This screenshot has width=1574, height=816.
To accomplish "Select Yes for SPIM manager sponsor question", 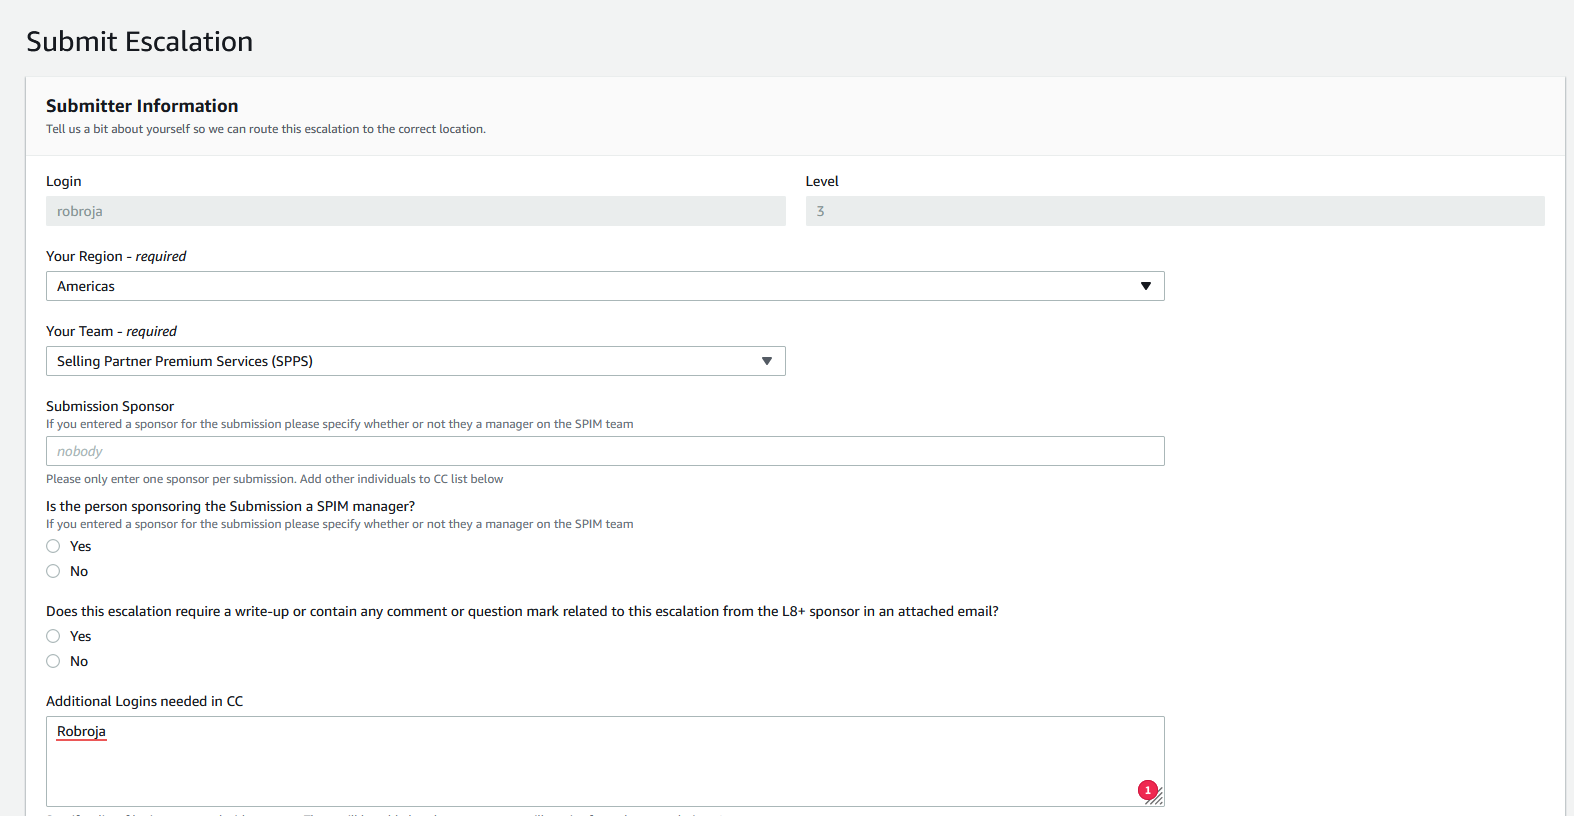I will (x=53, y=546).
